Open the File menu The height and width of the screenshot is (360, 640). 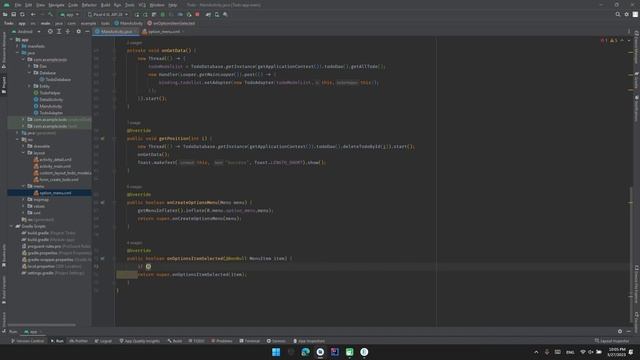click(18, 5)
